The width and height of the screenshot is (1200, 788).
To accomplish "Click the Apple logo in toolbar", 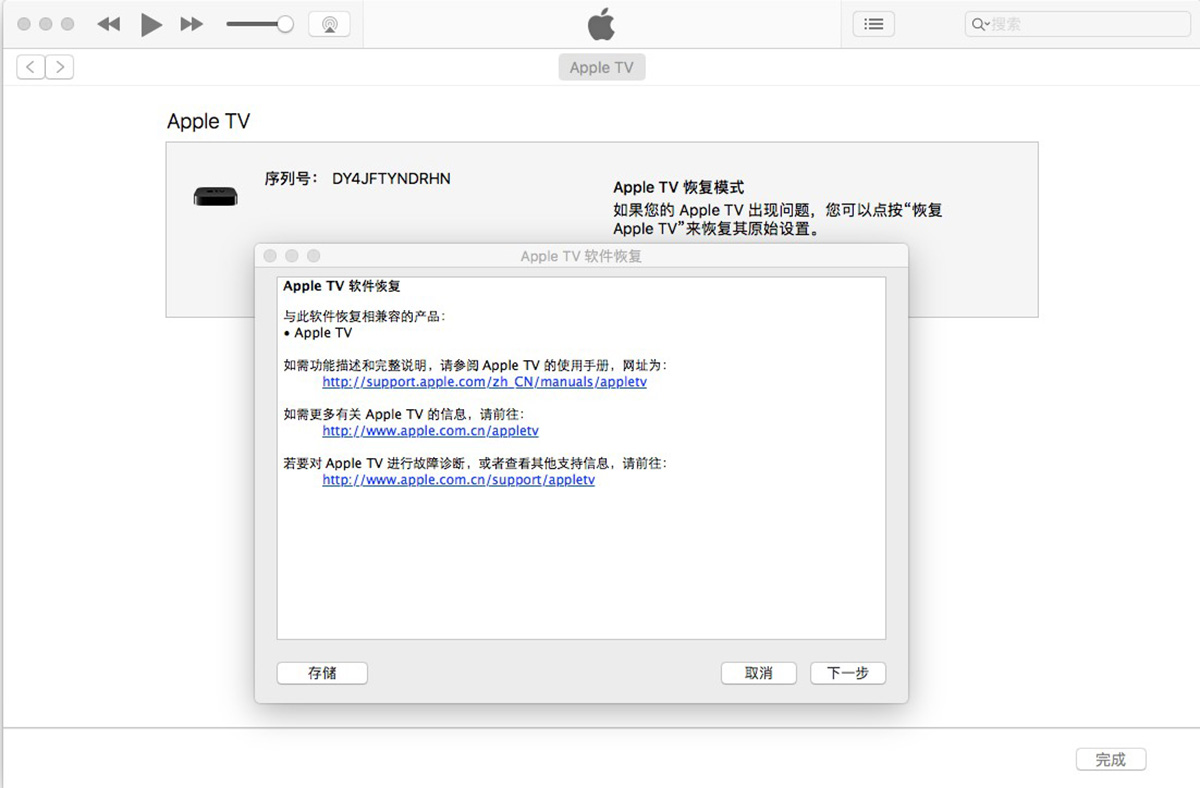I will (601, 24).
